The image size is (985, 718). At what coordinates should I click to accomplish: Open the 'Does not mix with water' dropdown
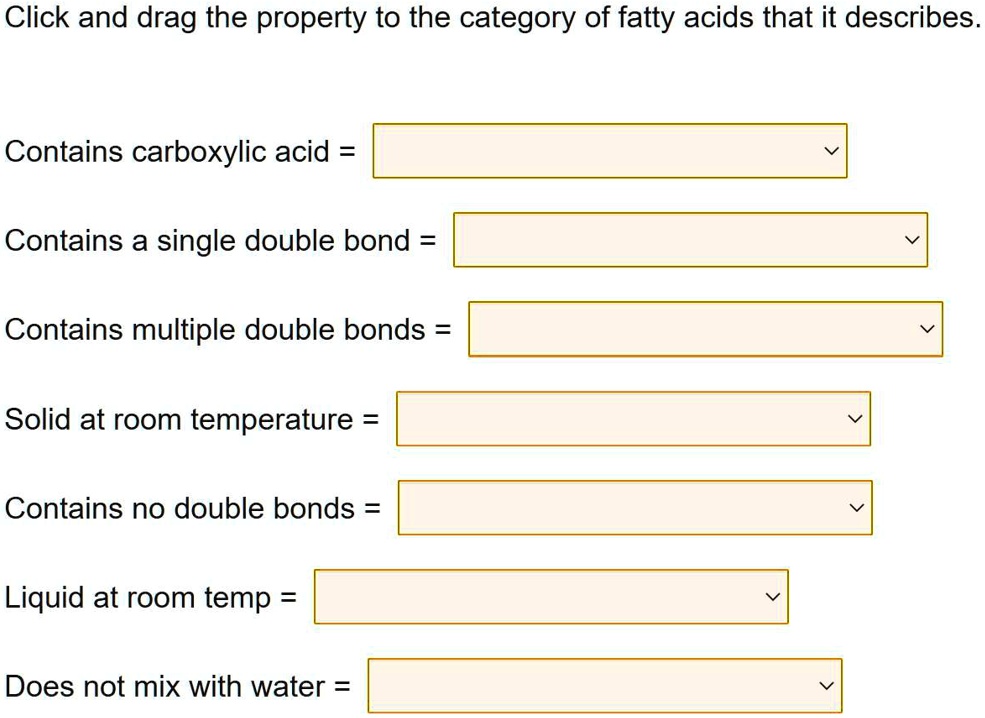coord(603,686)
